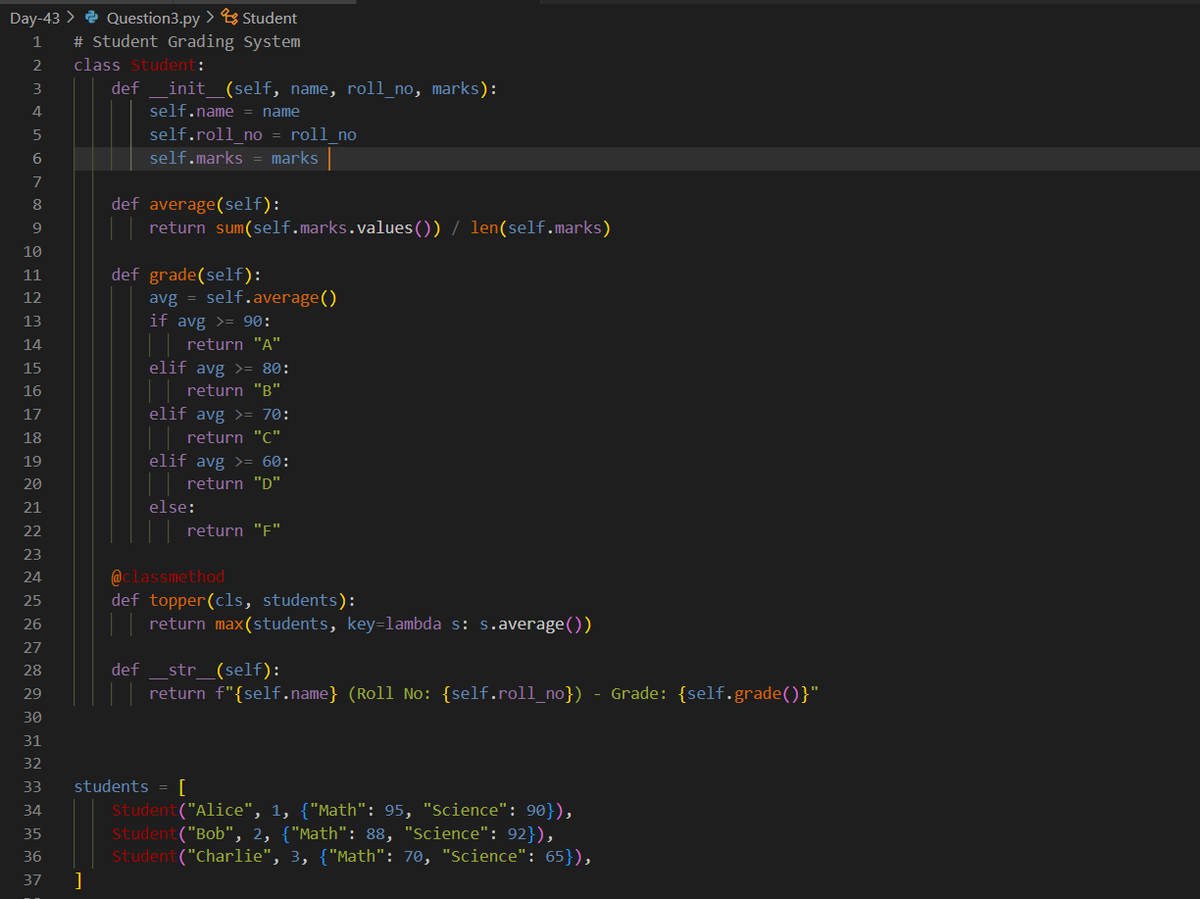
Task: Click 'return "F"' statement
Action: click(233, 531)
